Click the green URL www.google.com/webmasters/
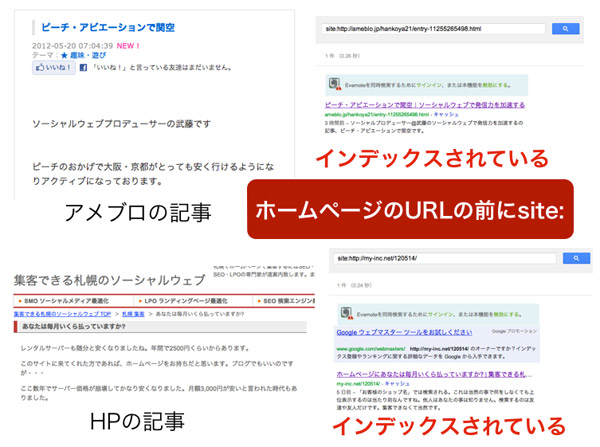This screenshot has width=600, height=447. point(371,349)
